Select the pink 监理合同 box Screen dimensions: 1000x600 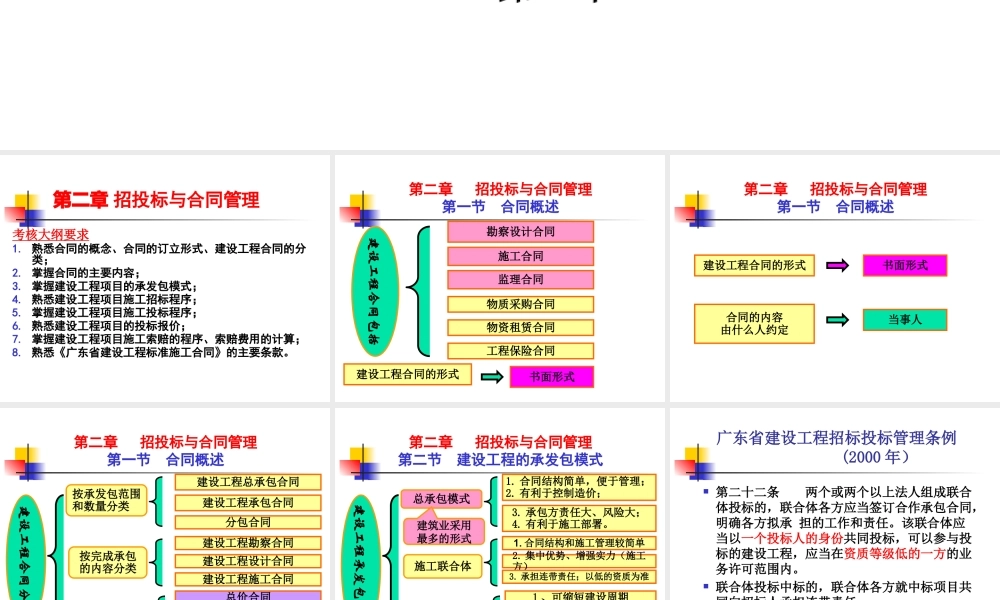click(520, 280)
